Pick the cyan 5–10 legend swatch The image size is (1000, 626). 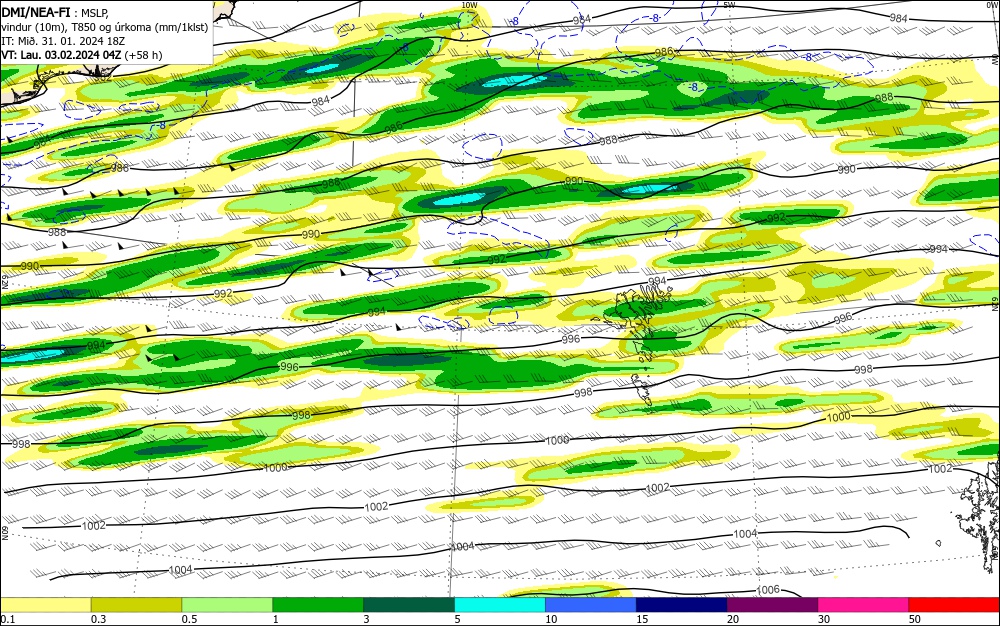tap(500, 605)
